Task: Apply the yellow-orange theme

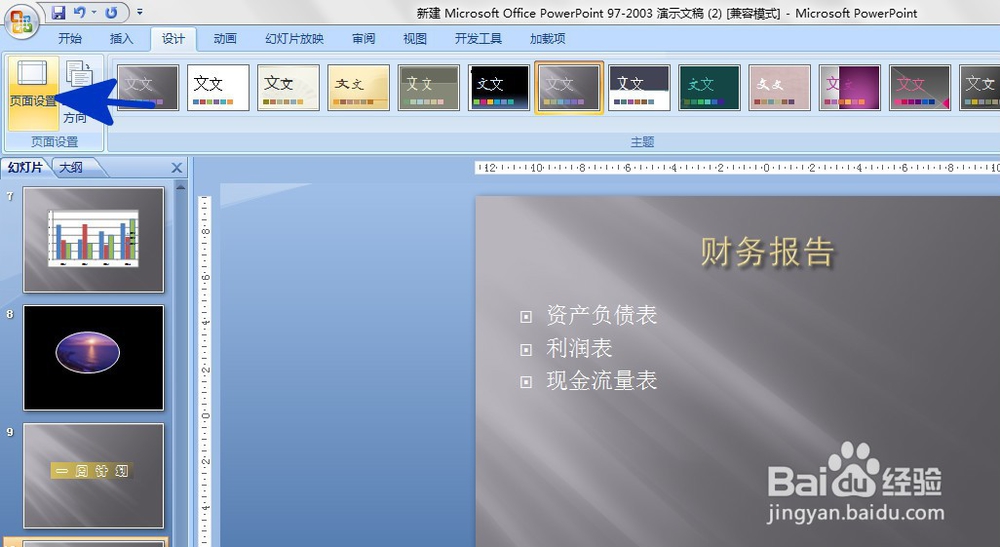Action: pos(358,87)
